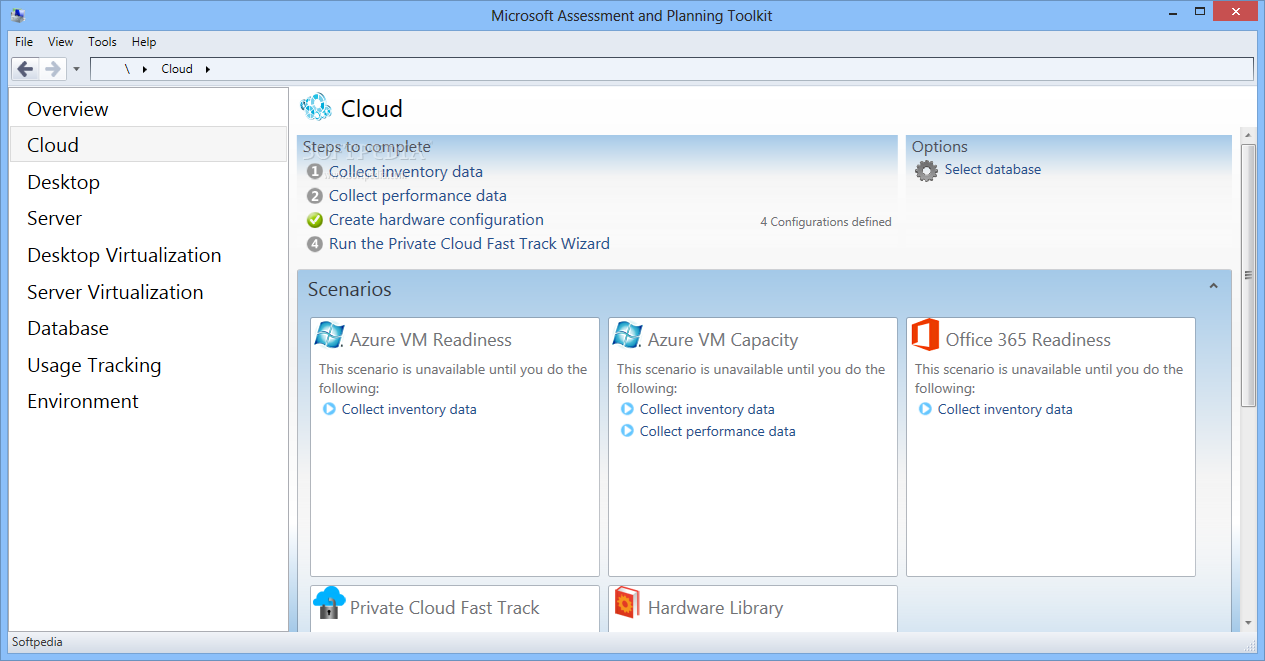Collect performance data from Azure VM Capacity tile
This screenshot has width=1265, height=661.
pyautogui.click(x=718, y=432)
